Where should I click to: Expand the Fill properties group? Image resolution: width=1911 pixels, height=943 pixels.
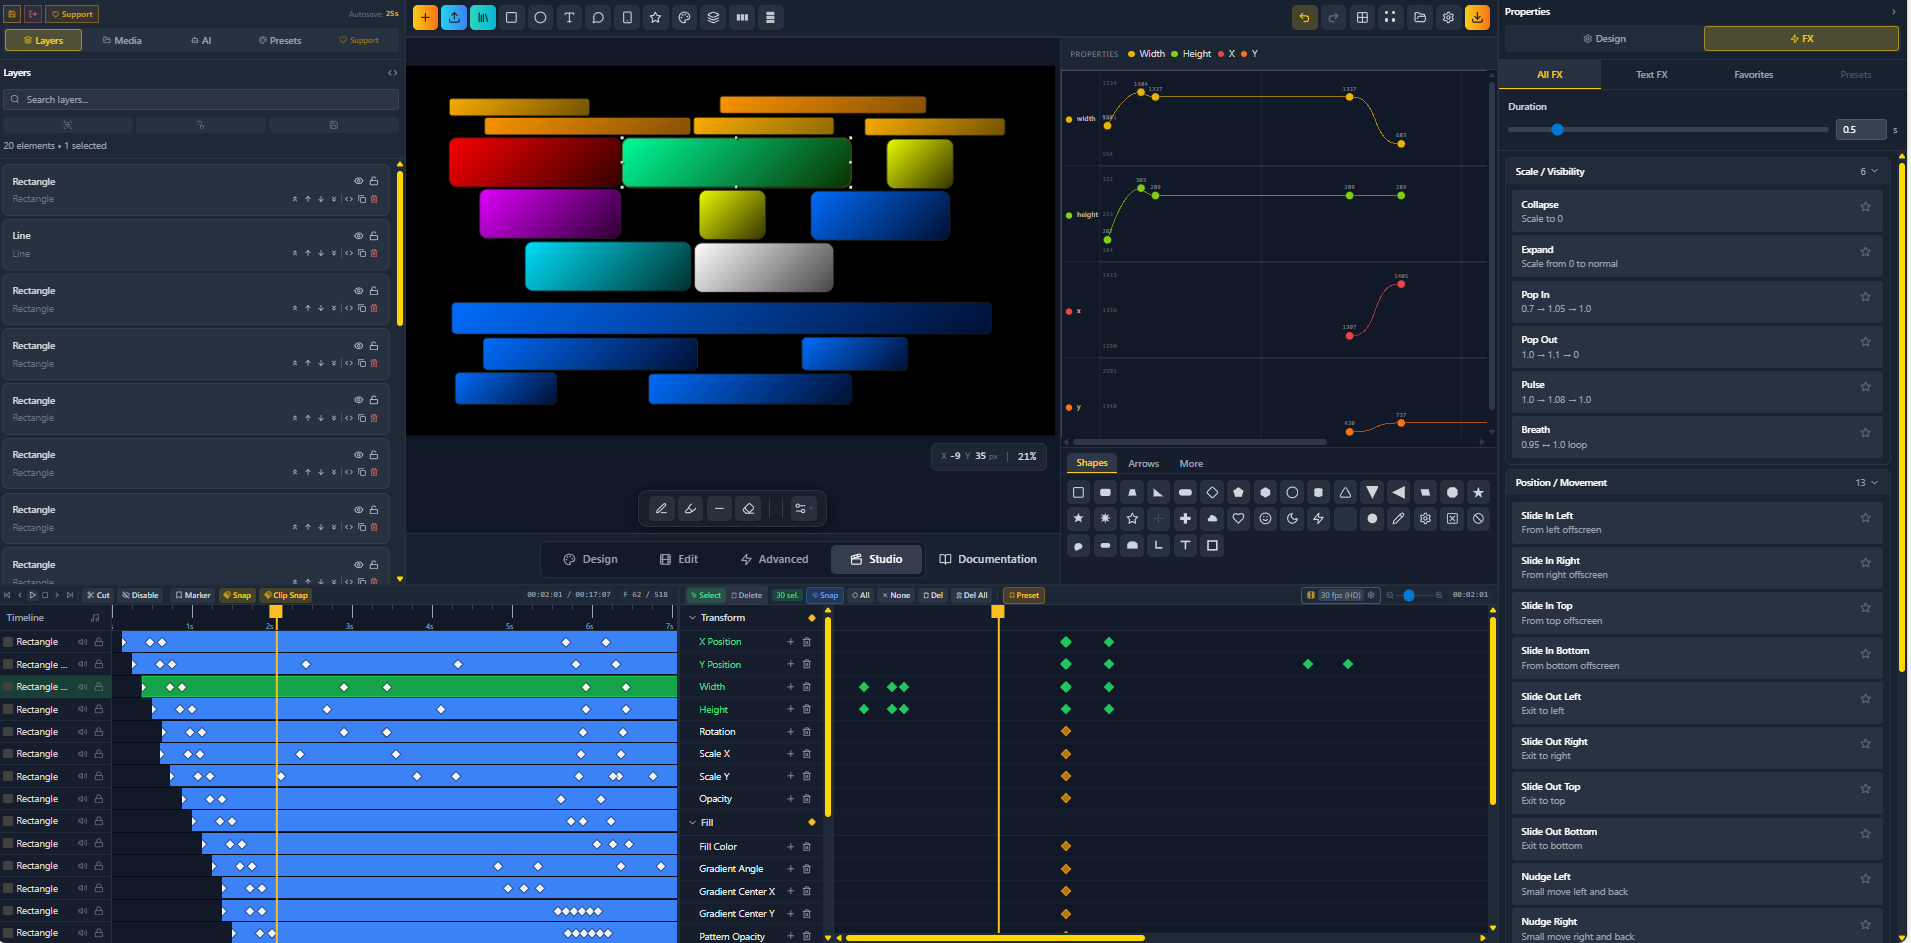tap(693, 822)
